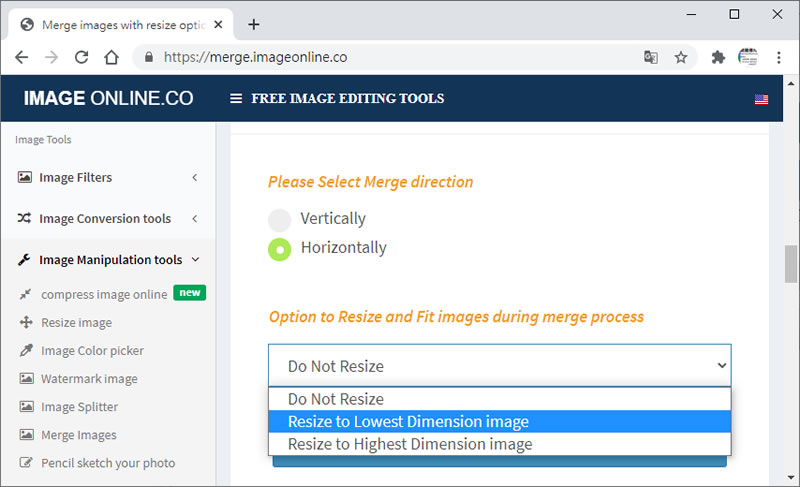Open the Resize image link
The width and height of the screenshot is (800, 487).
click(x=77, y=323)
